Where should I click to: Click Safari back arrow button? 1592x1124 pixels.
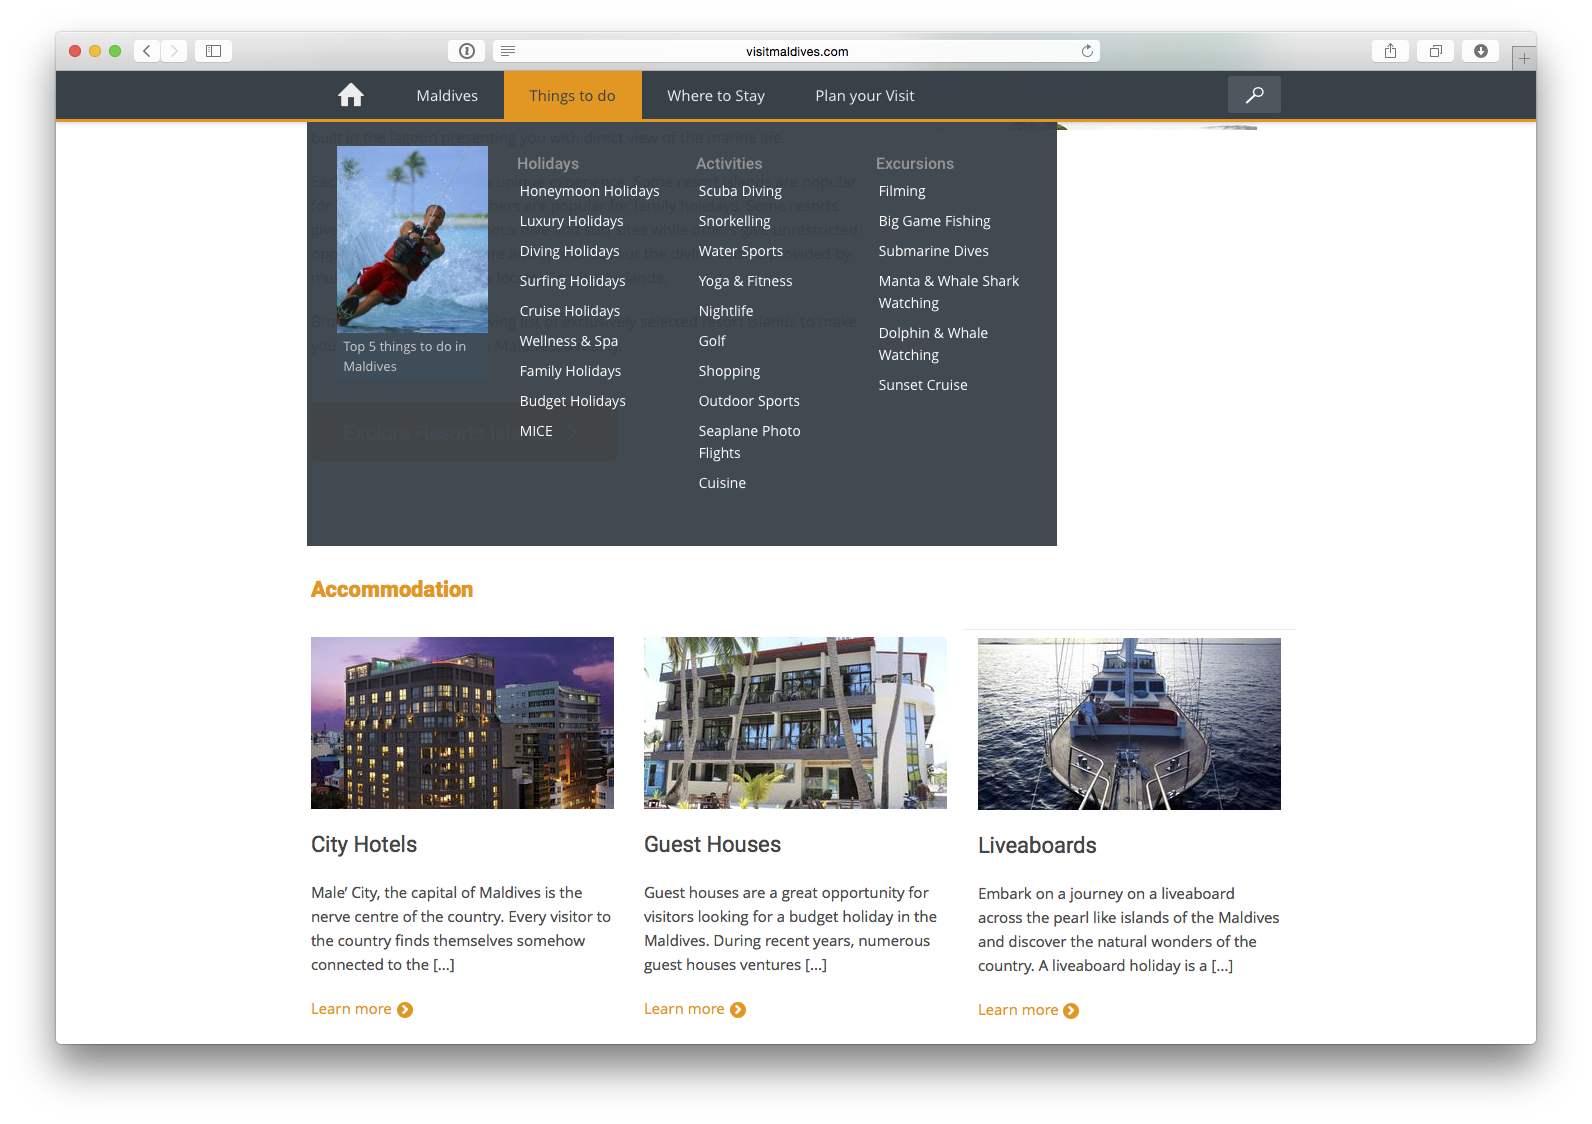(147, 51)
